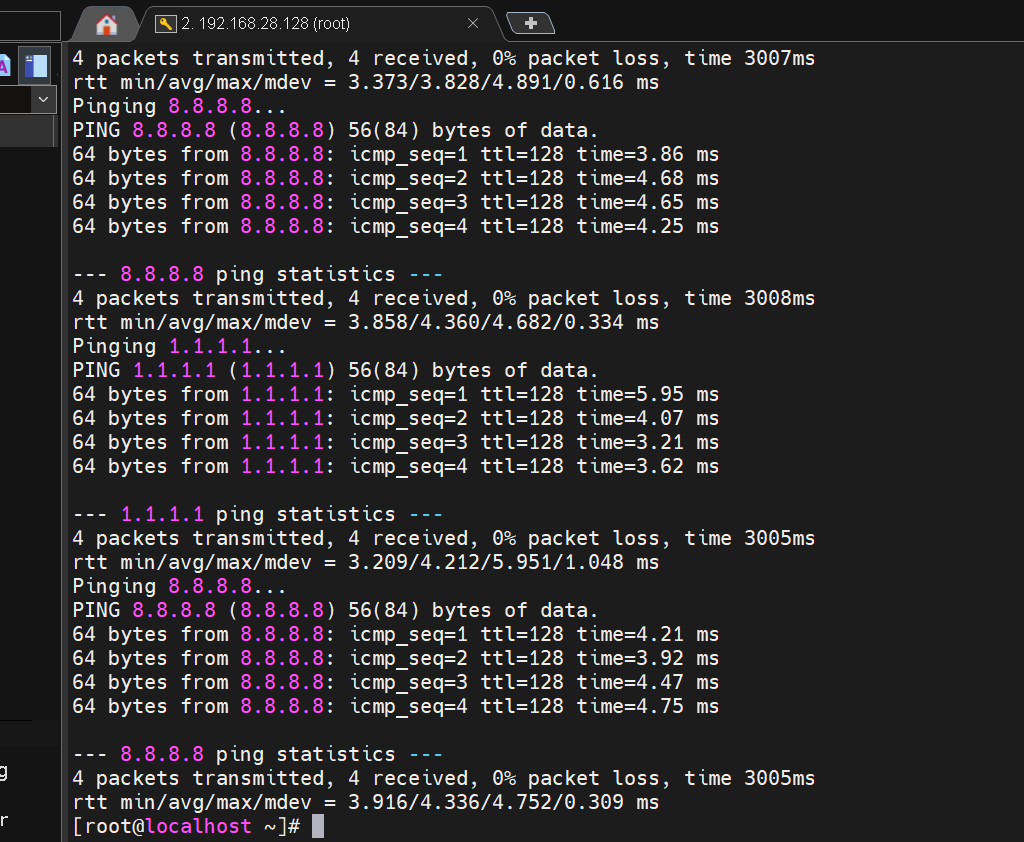The width and height of the screenshot is (1024, 842).
Task: Click the reply line with time=4.07 ms
Action: click(x=395, y=418)
